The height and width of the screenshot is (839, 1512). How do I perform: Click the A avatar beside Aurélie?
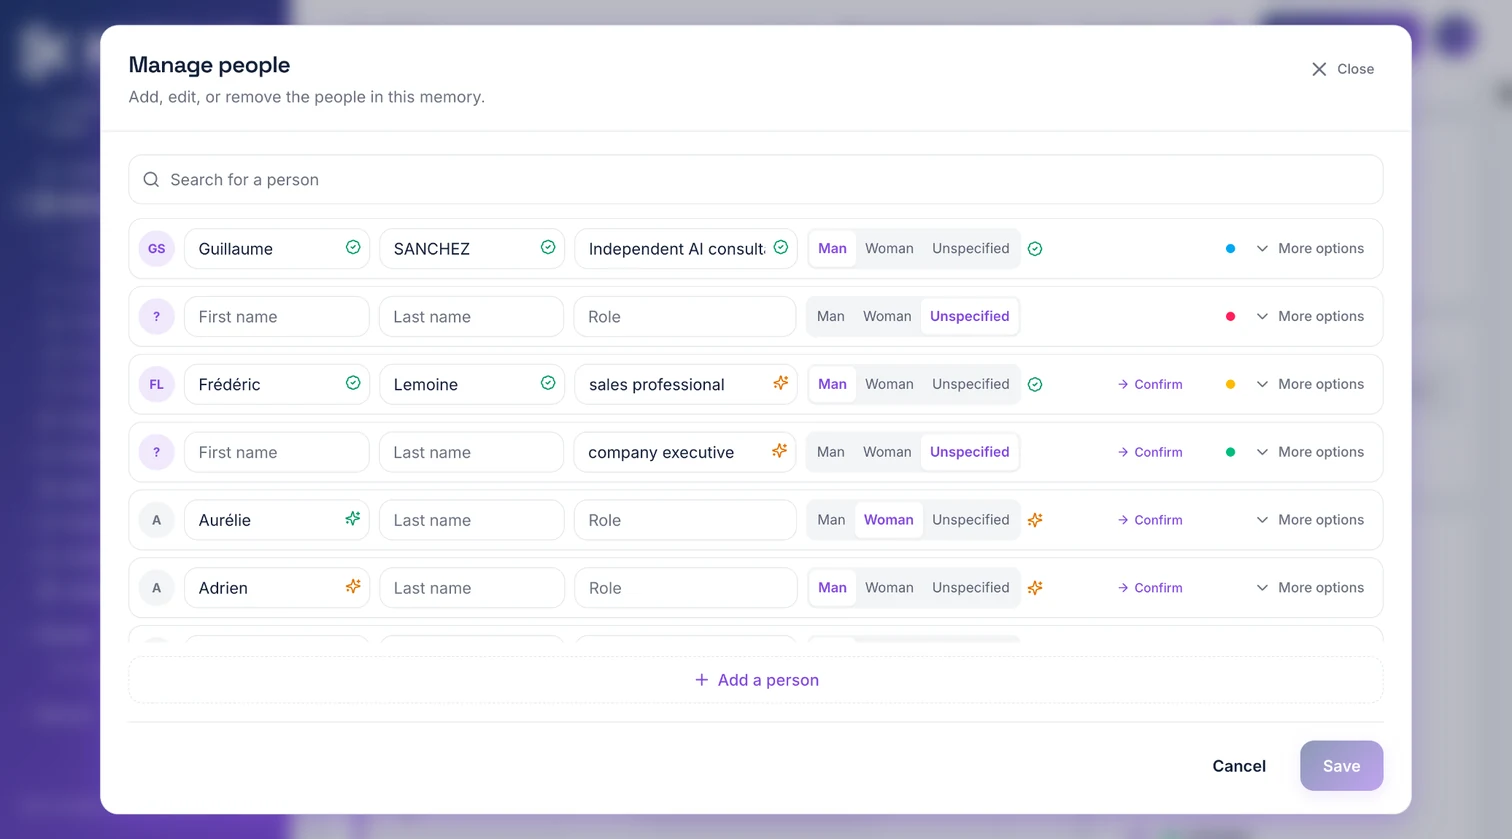click(156, 520)
